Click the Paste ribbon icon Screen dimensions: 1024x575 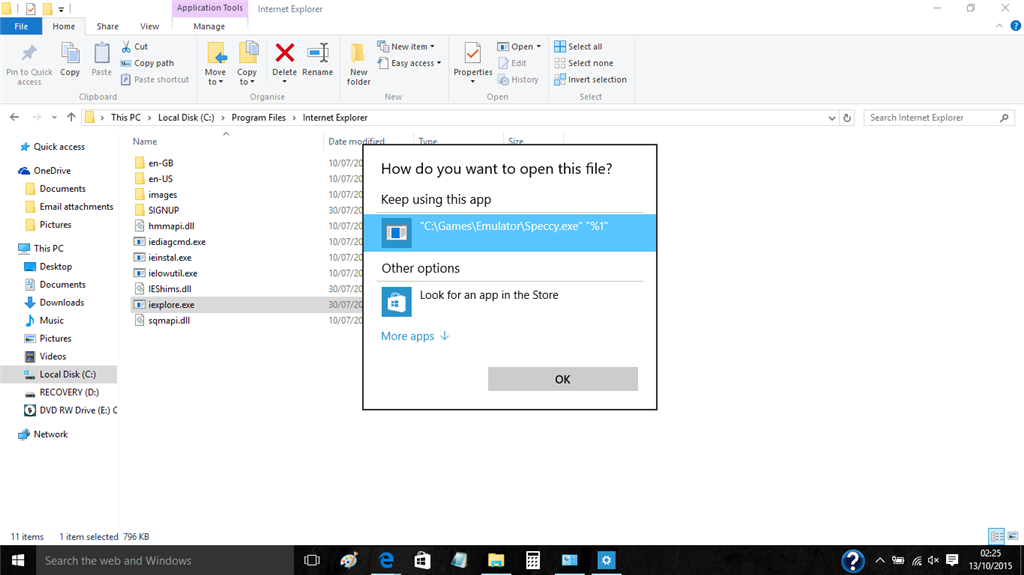coord(101,53)
